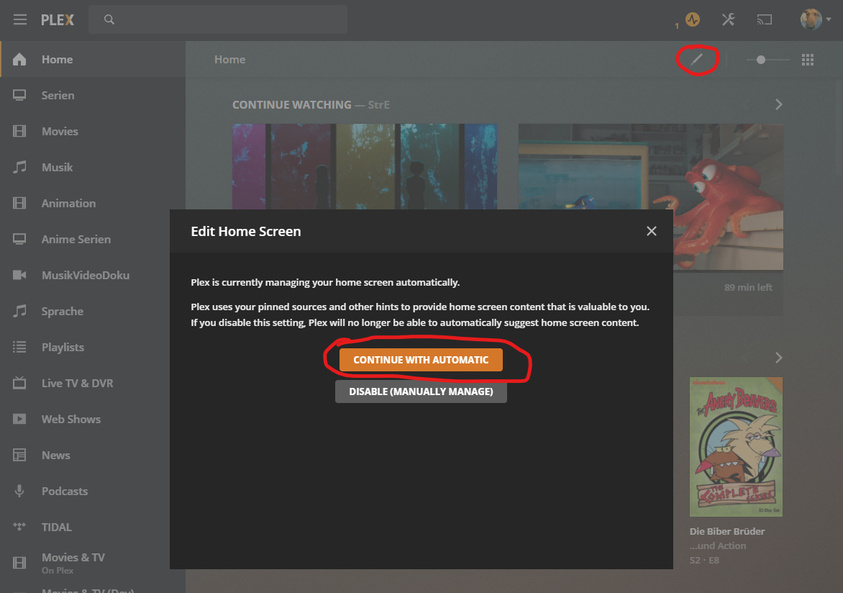Open the hamburger menu icon
The image size is (843, 593).
20,20
